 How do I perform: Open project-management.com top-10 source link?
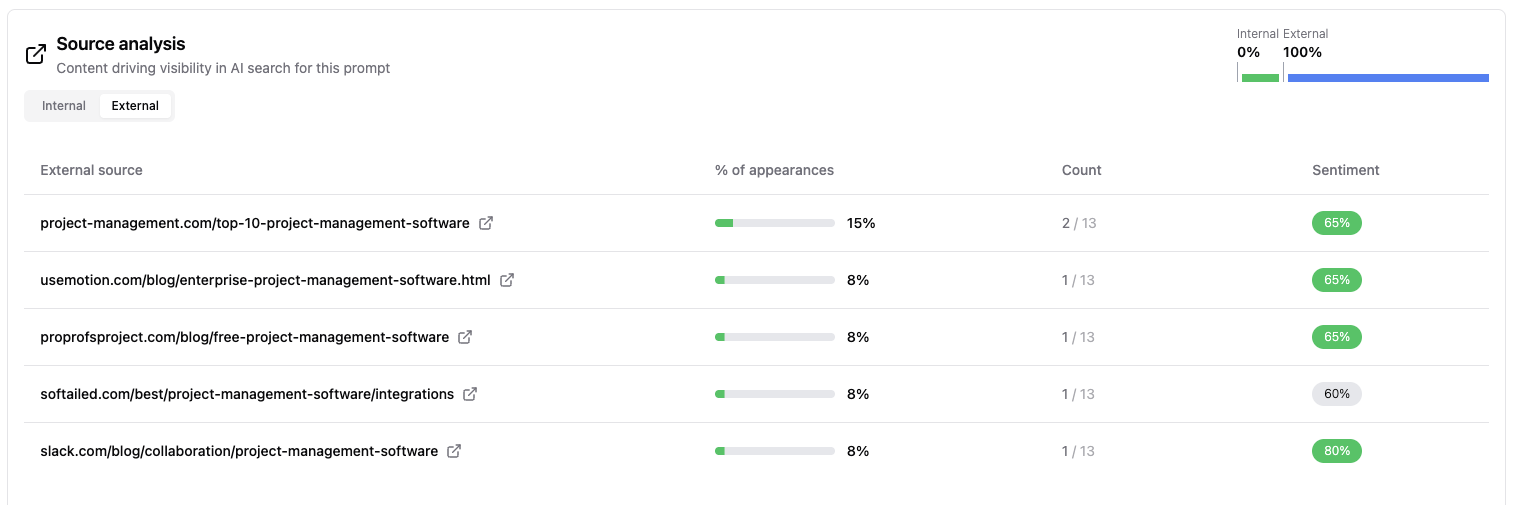[x=255, y=223]
